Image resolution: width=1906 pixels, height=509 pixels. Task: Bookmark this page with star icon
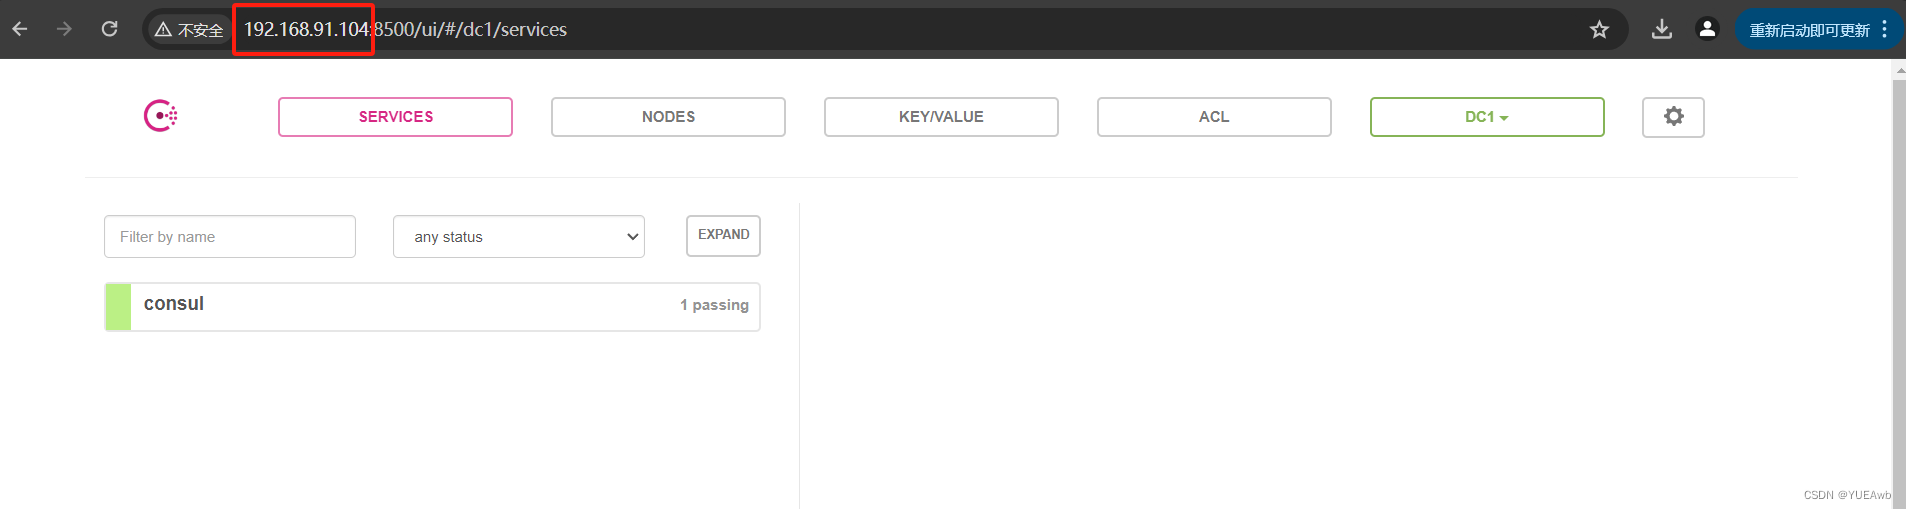point(1599,30)
